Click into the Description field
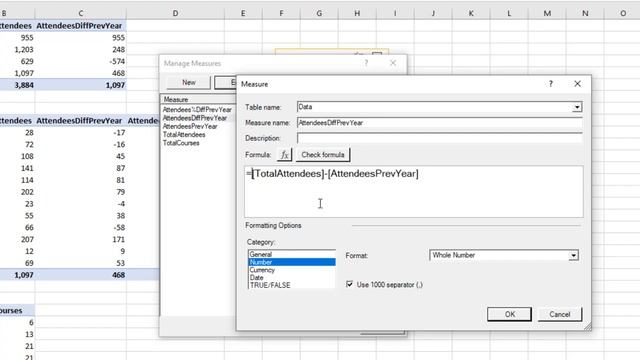 click(x=440, y=138)
